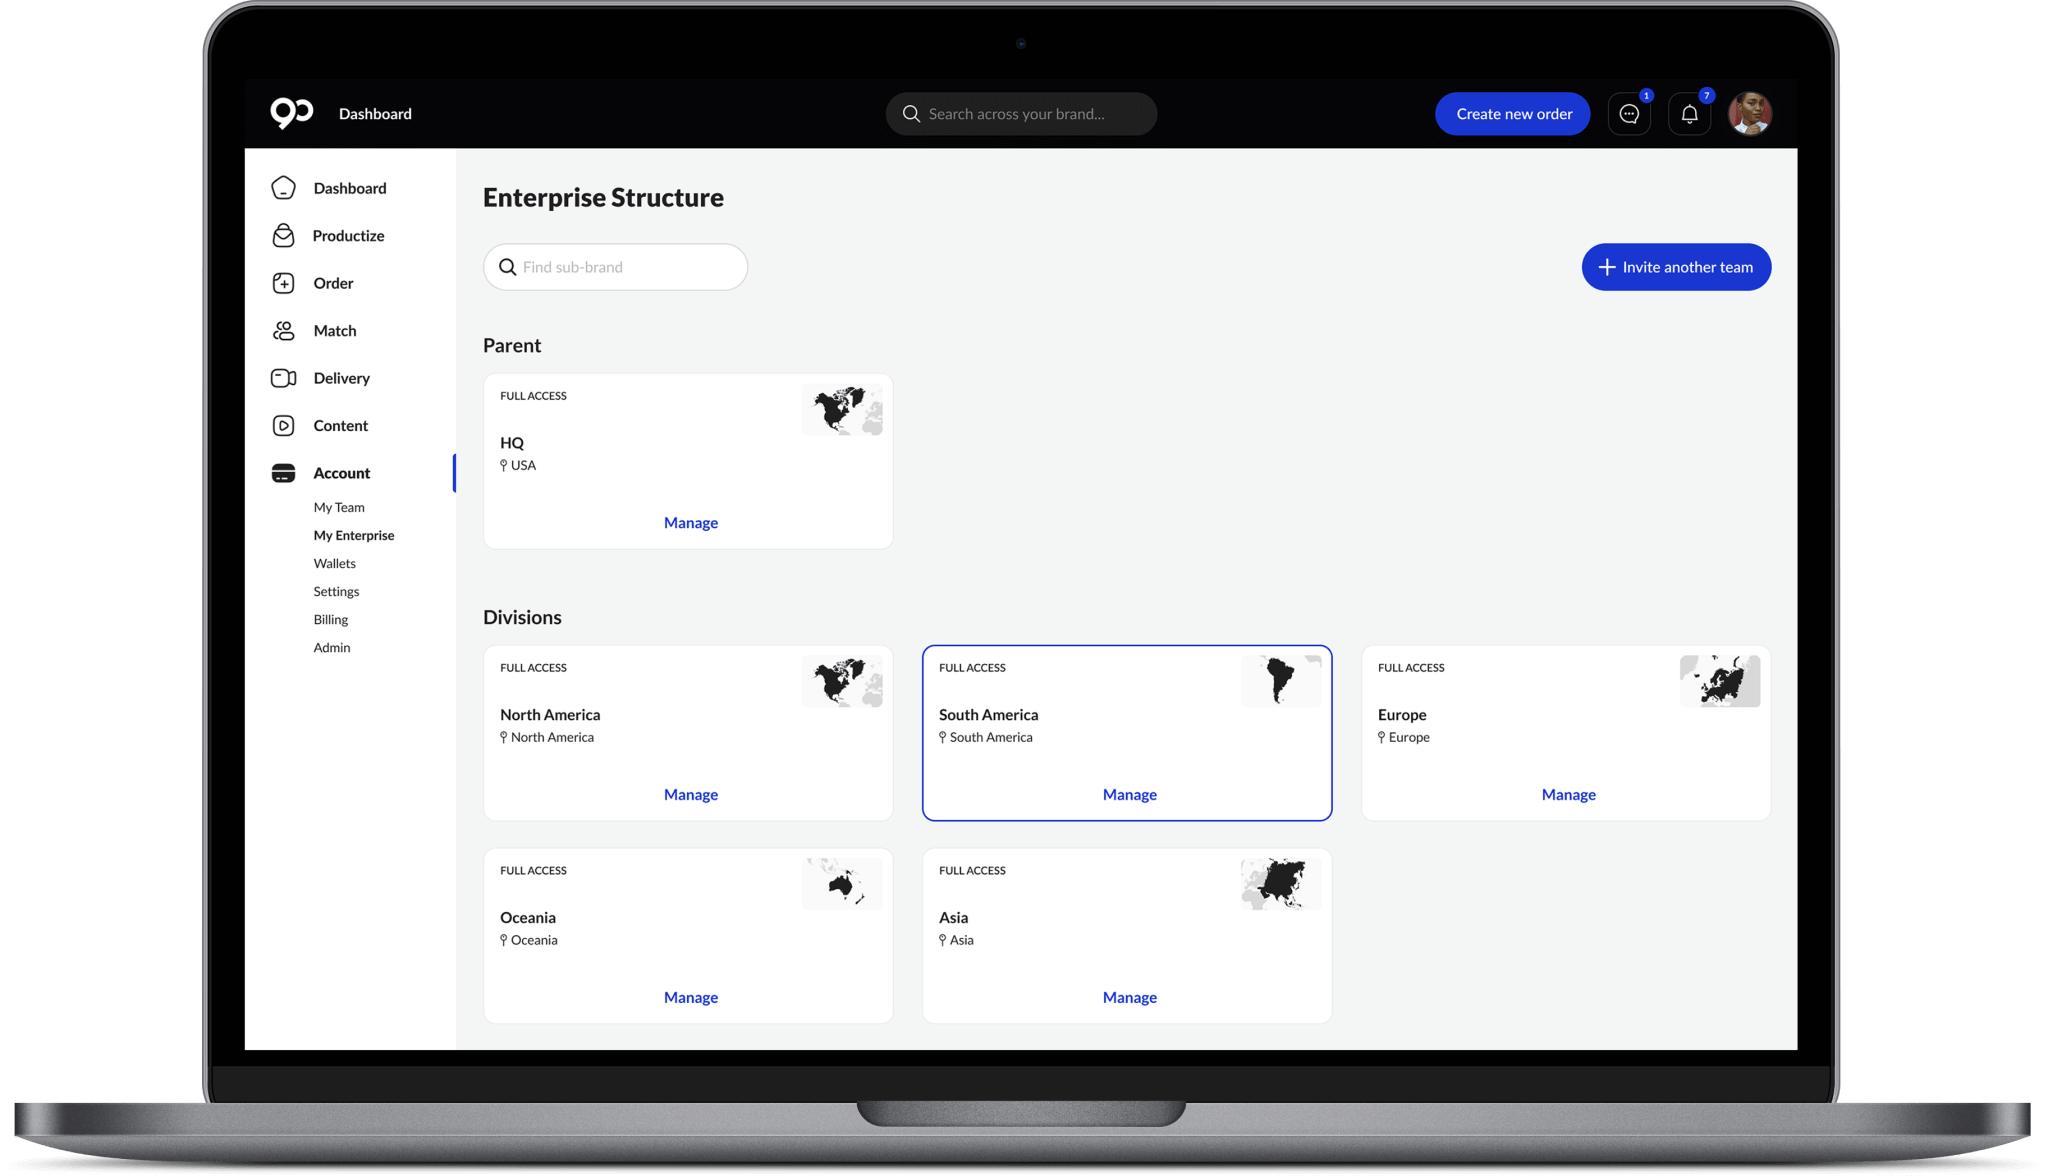Click Invite another team button
Screen dimensions: 2048x1176
click(x=1675, y=266)
